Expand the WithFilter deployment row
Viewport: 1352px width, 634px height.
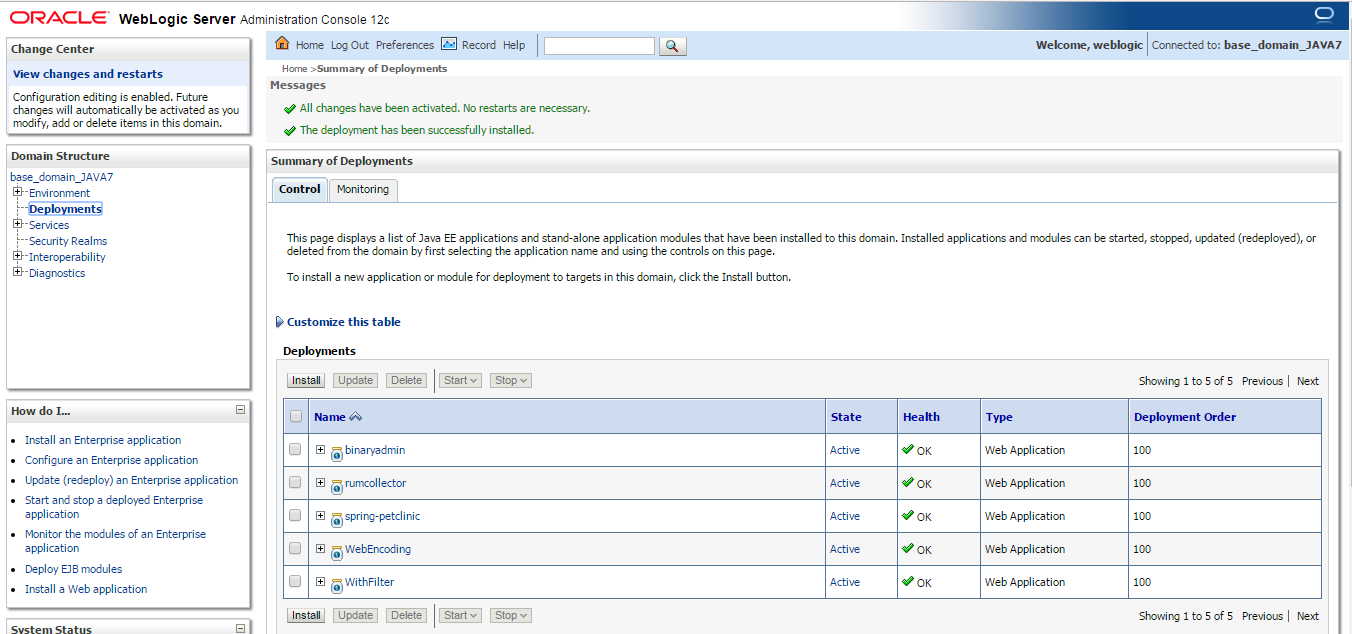(x=321, y=581)
